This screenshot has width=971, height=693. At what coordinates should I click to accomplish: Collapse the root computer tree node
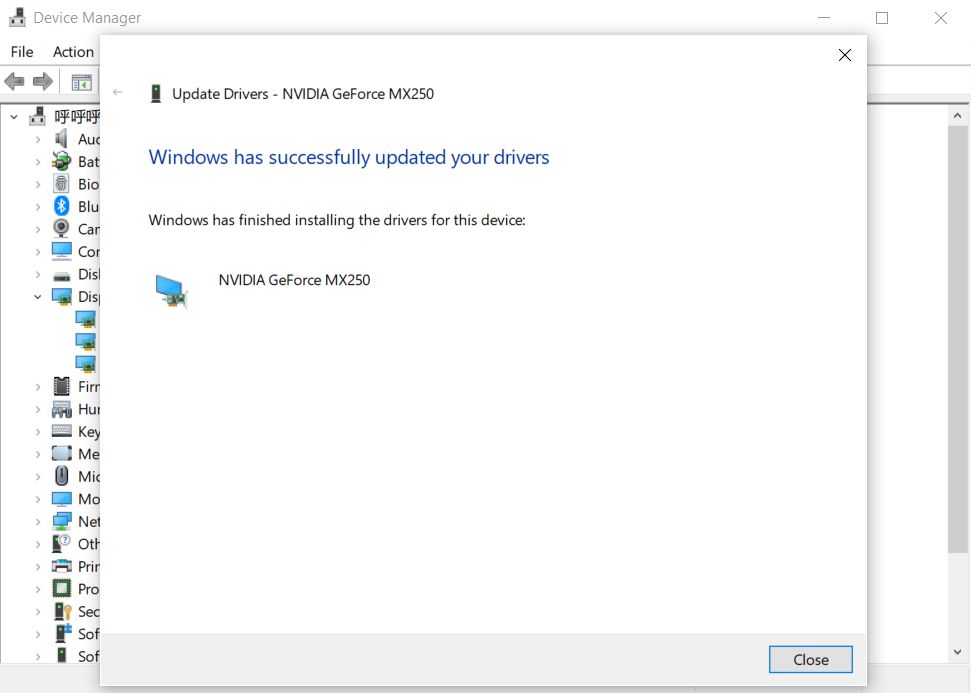click(14, 116)
